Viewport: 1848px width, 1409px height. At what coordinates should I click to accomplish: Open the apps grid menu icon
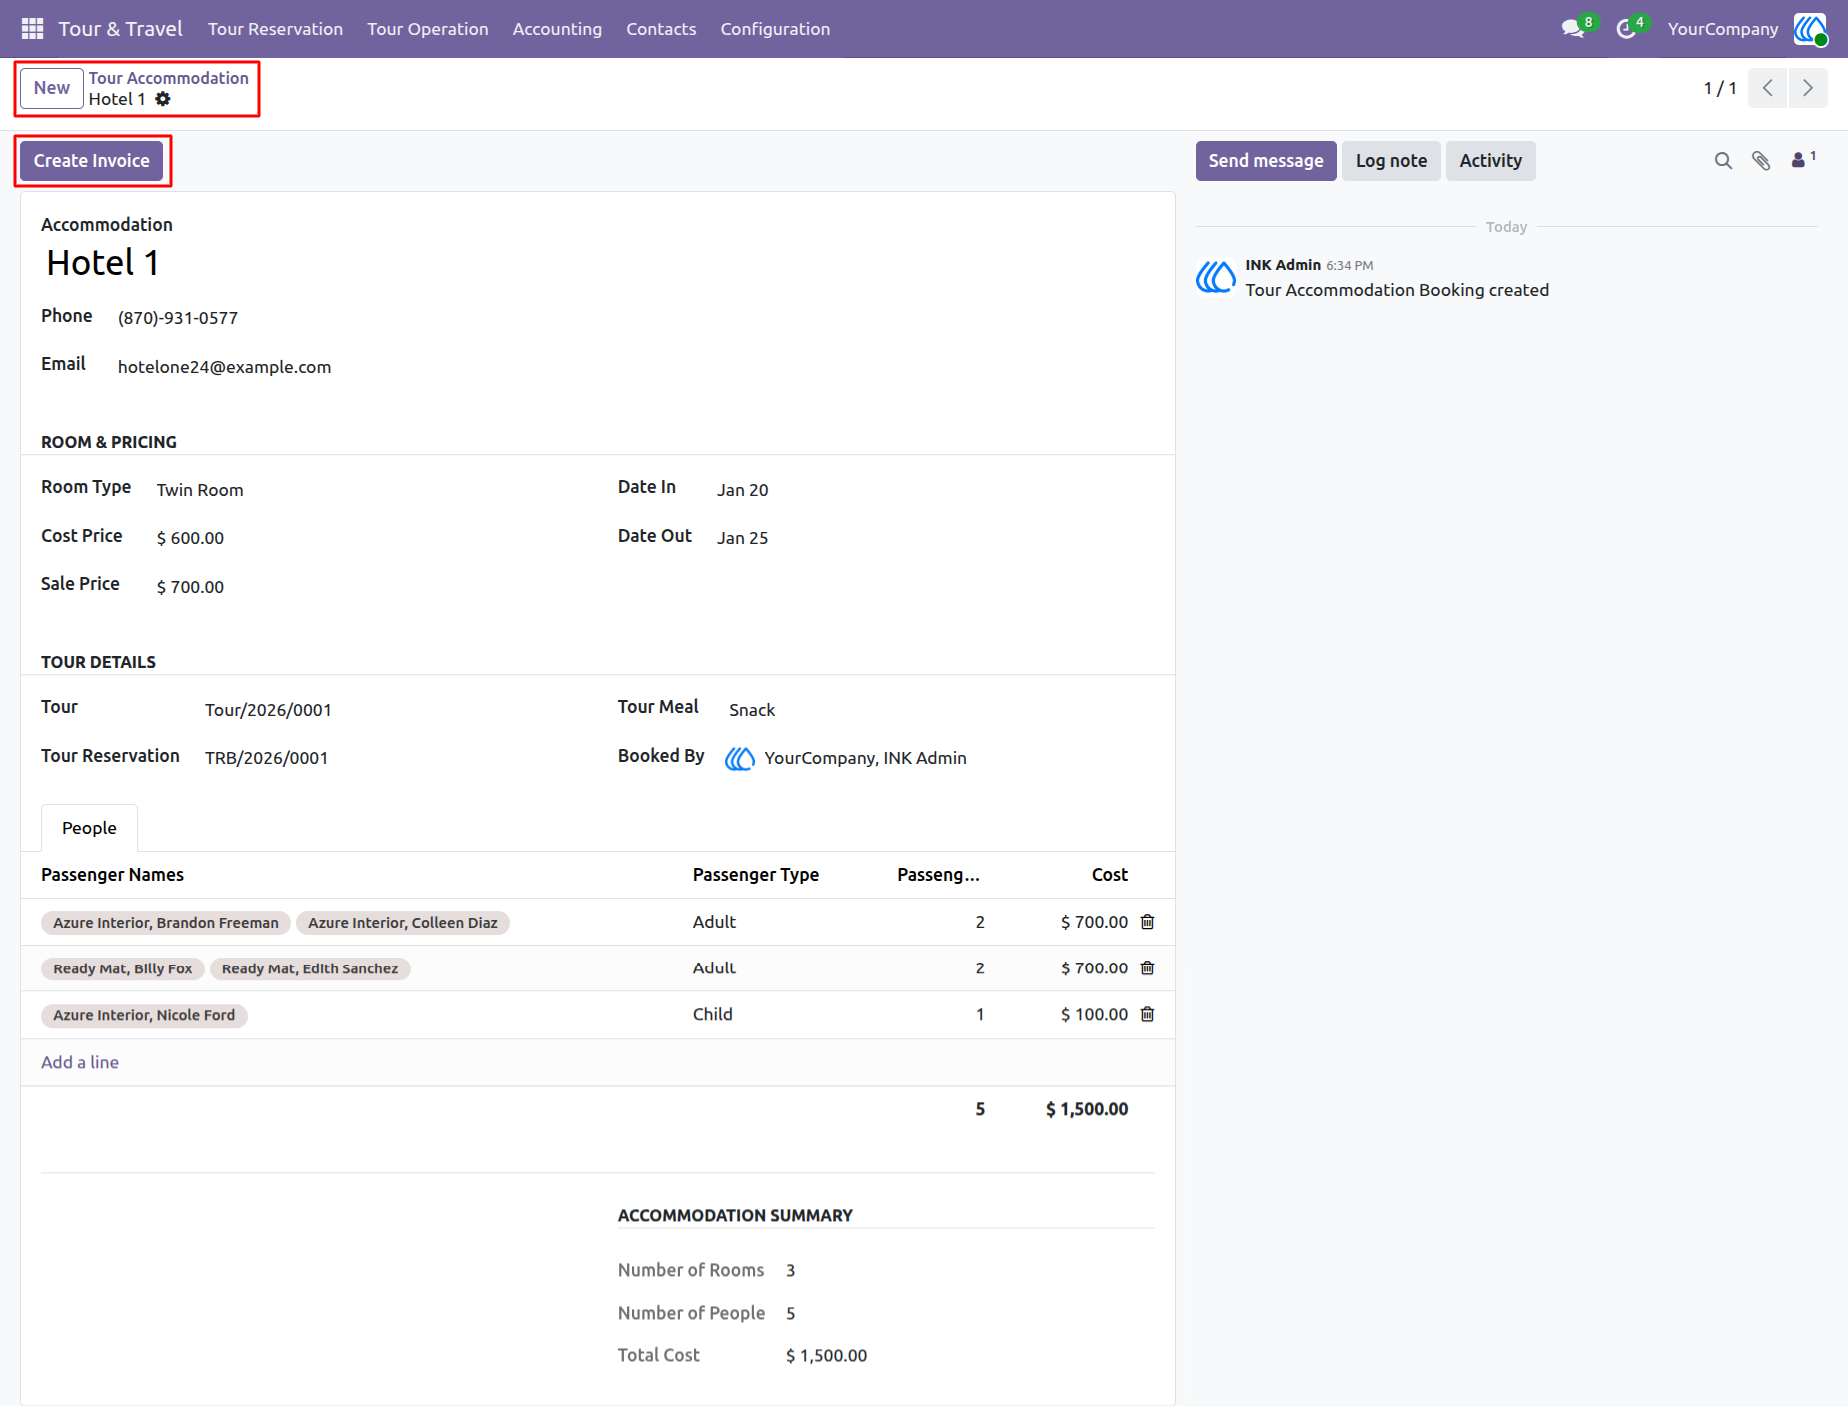point(32,29)
